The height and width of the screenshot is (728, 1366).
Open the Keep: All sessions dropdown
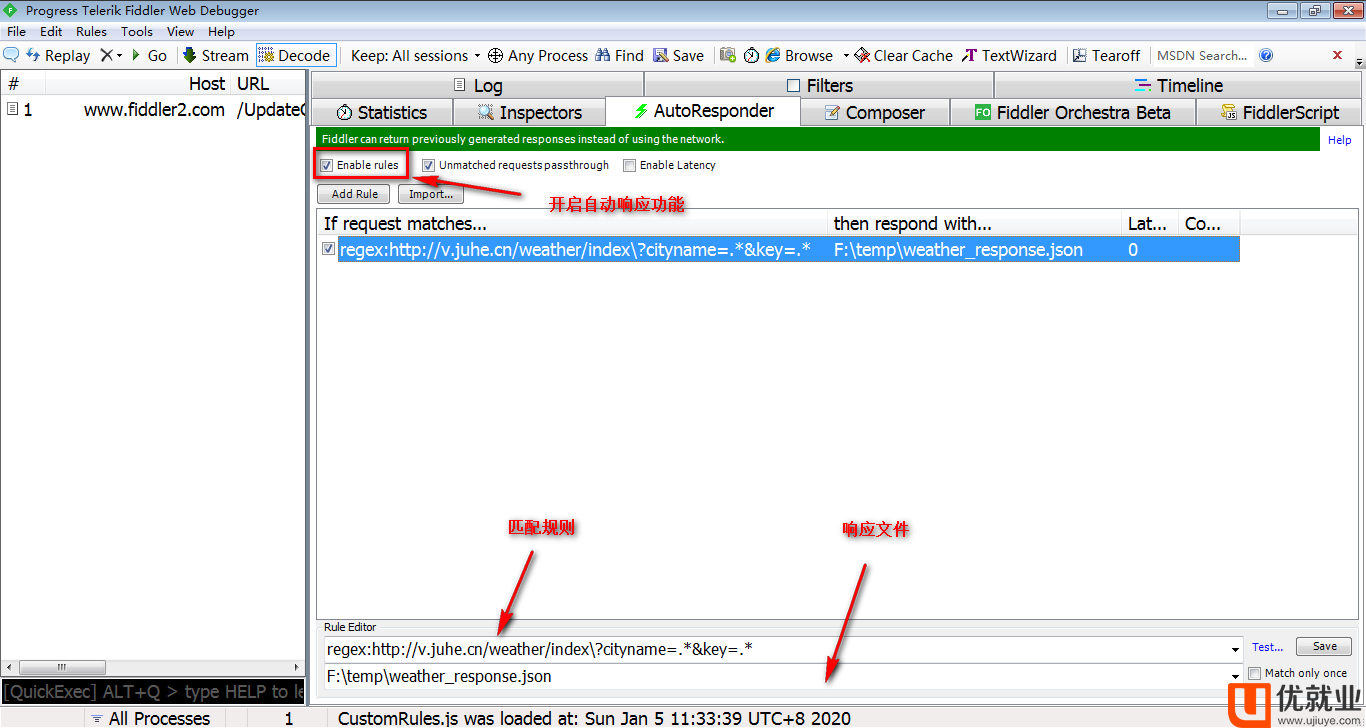pyautogui.click(x=415, y=56)
